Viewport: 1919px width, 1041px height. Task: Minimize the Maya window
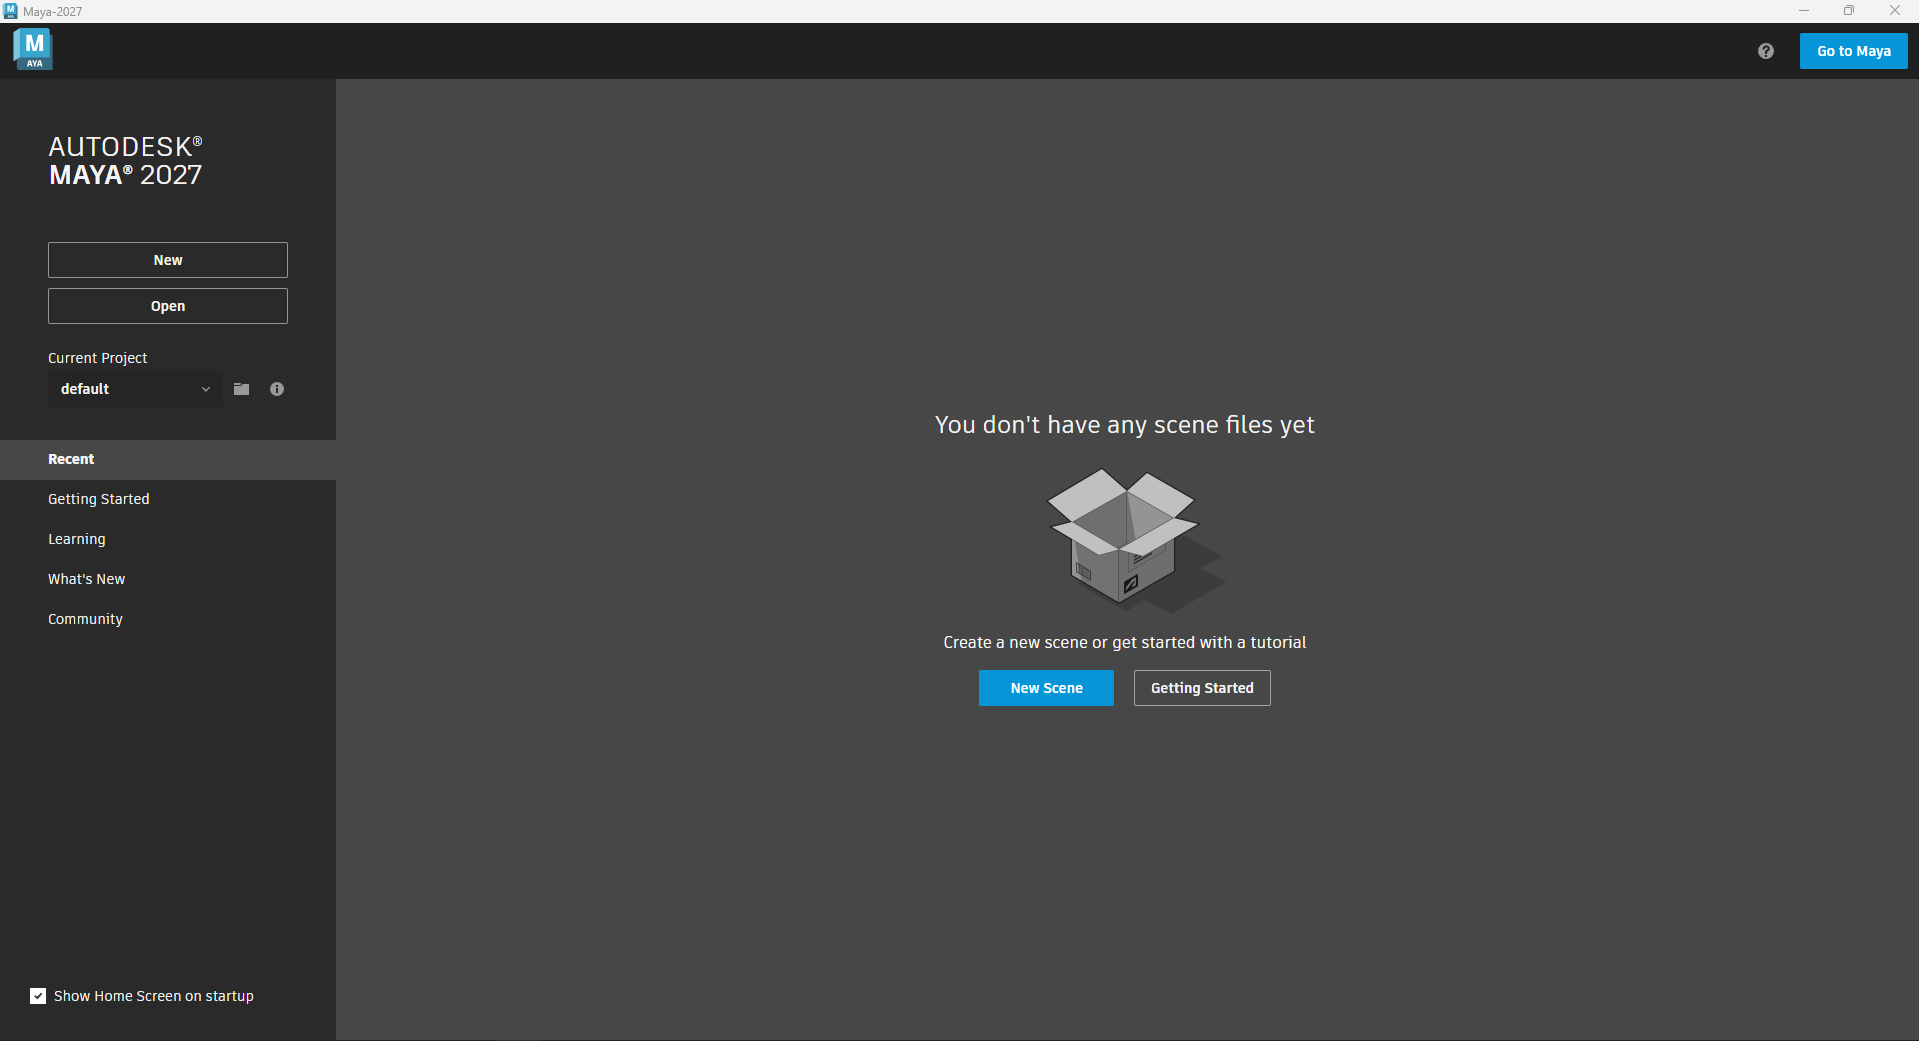coord(1804,11)
